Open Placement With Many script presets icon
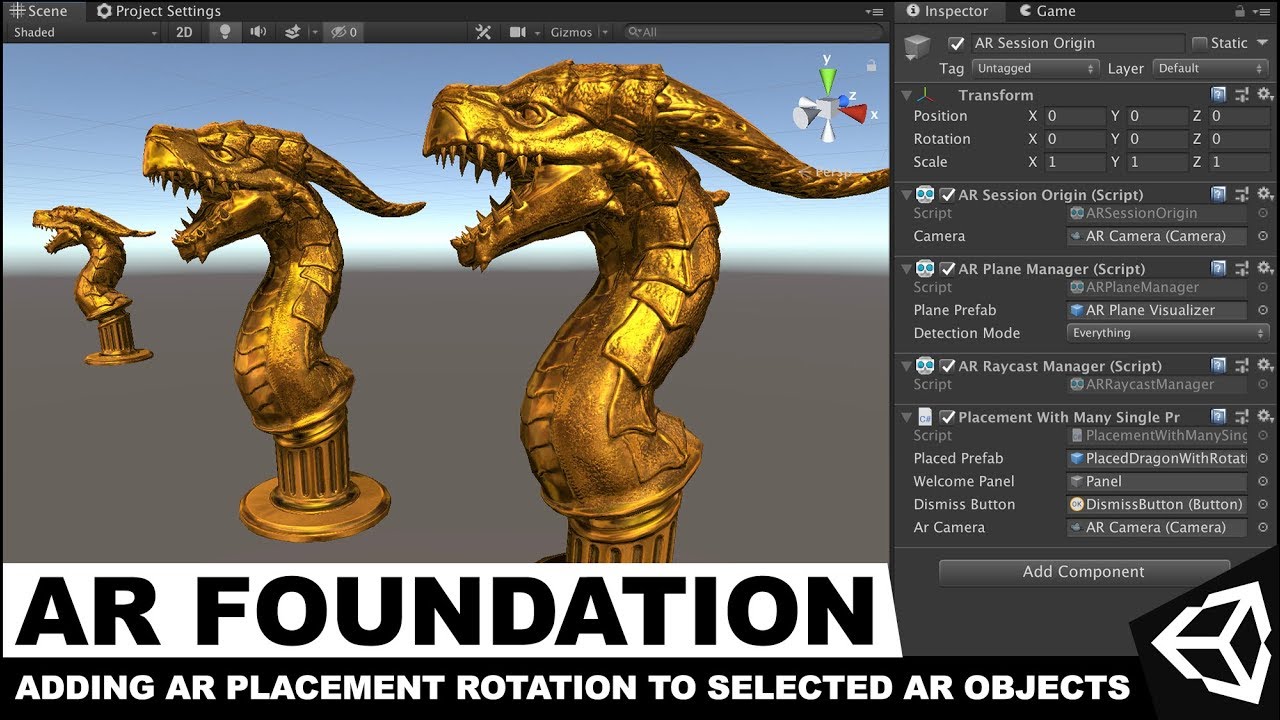The width and height of the screenshot is (1280, 720). tap(1242, 416)
